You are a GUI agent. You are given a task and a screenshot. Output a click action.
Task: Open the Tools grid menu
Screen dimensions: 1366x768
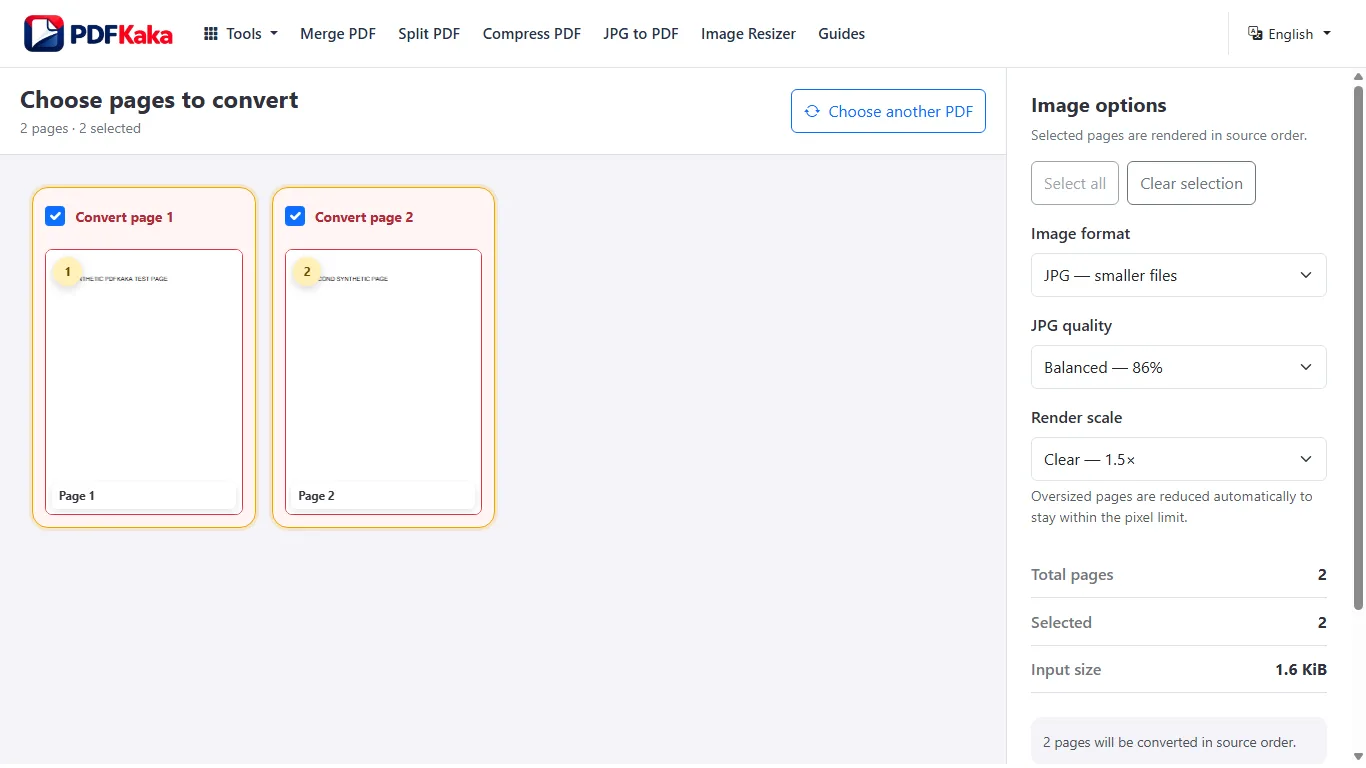tap(241, 34)
